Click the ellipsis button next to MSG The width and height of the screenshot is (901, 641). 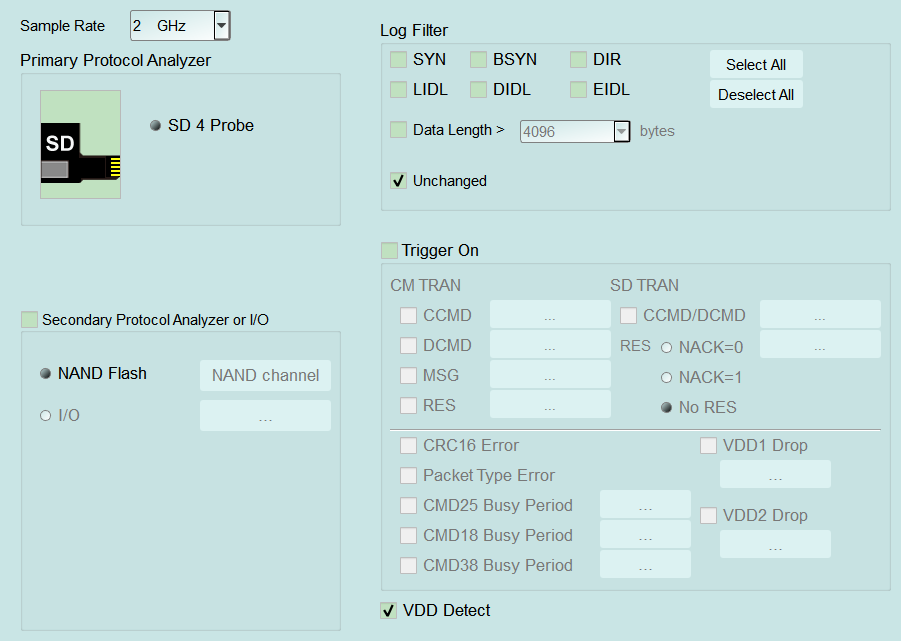(x=550, y=374)
